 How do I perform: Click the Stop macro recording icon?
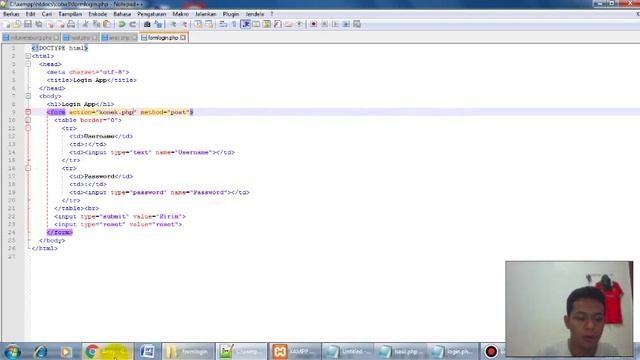click(324, 24)
